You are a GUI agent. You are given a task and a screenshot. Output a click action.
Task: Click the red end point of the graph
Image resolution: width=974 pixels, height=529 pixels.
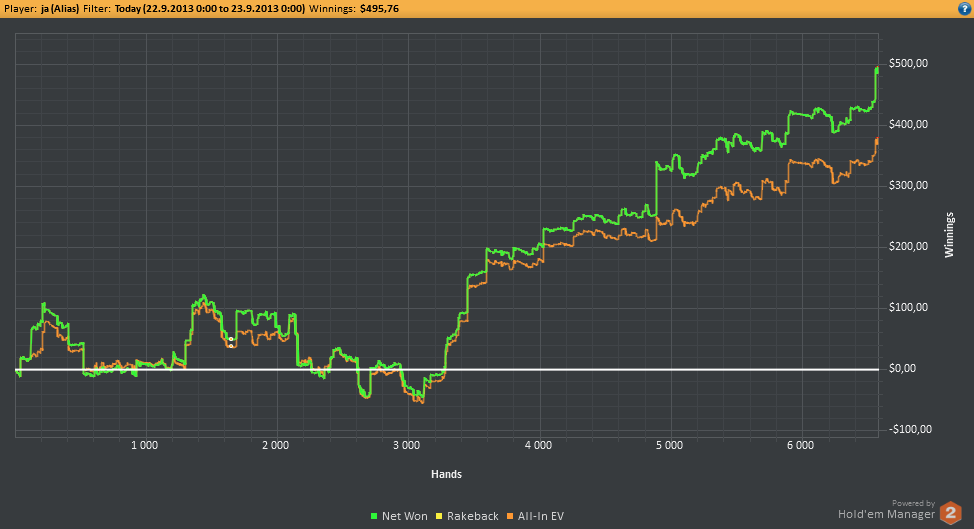(877, 68)
